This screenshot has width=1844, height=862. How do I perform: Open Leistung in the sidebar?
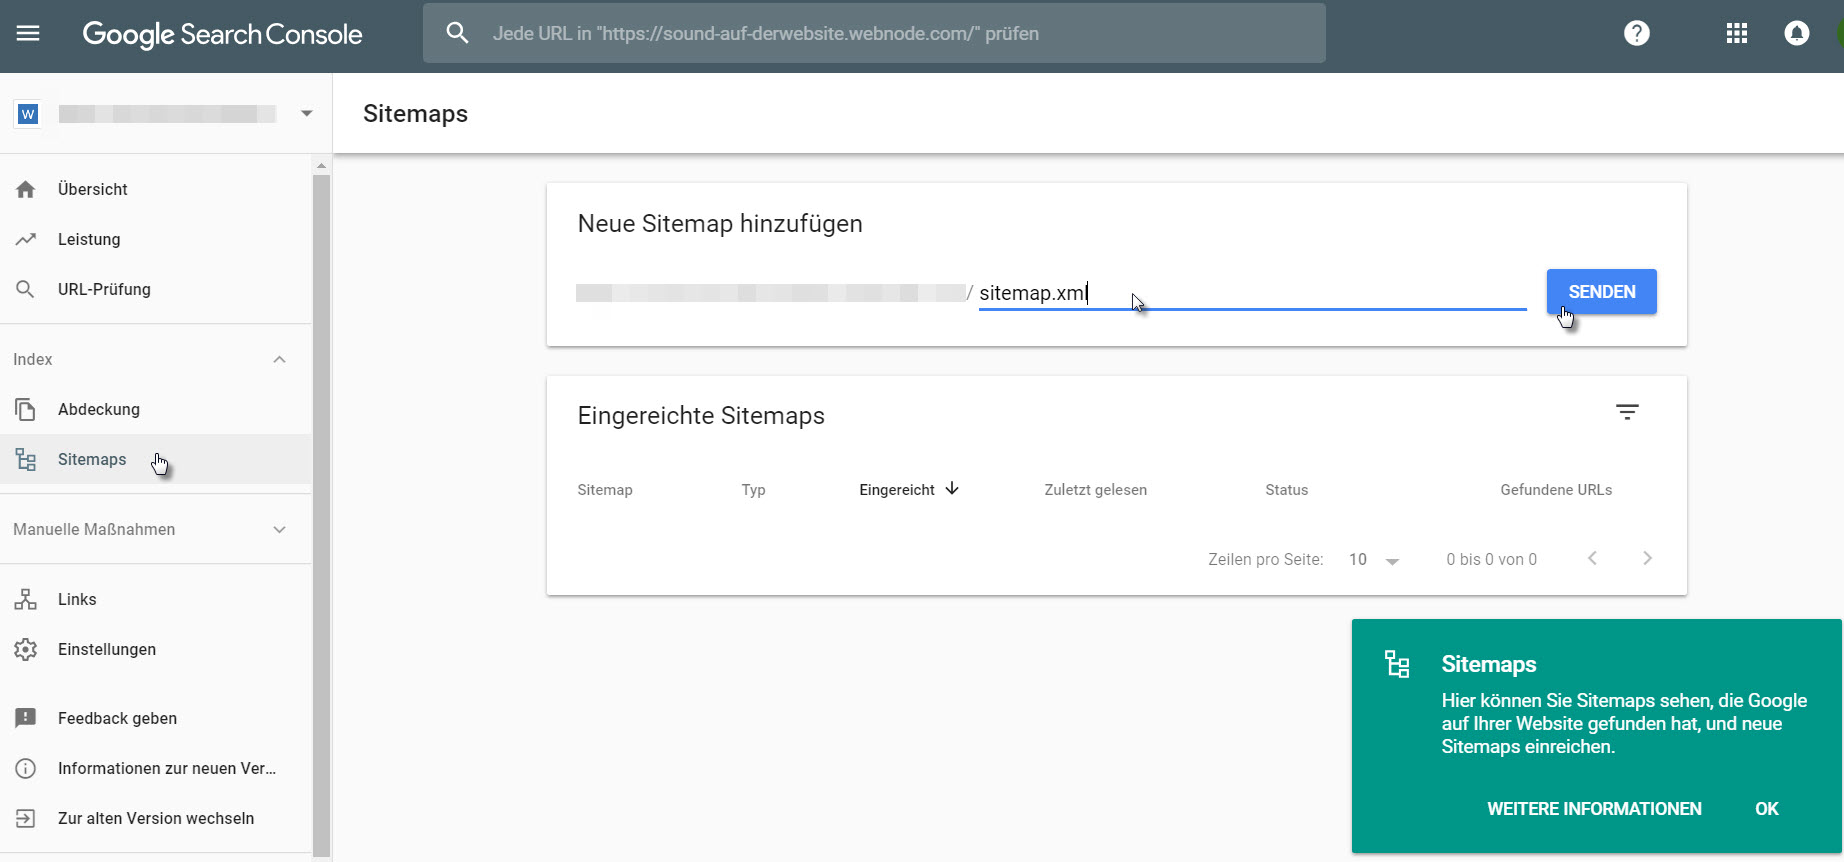[89, 239]
